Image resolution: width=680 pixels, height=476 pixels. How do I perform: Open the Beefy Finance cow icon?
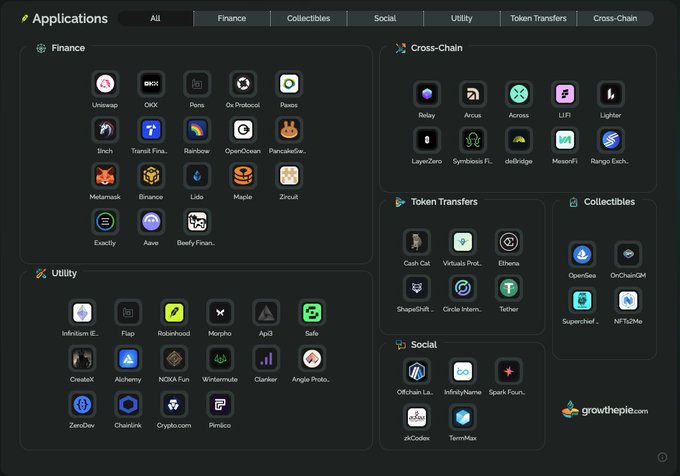click(197, 222)
